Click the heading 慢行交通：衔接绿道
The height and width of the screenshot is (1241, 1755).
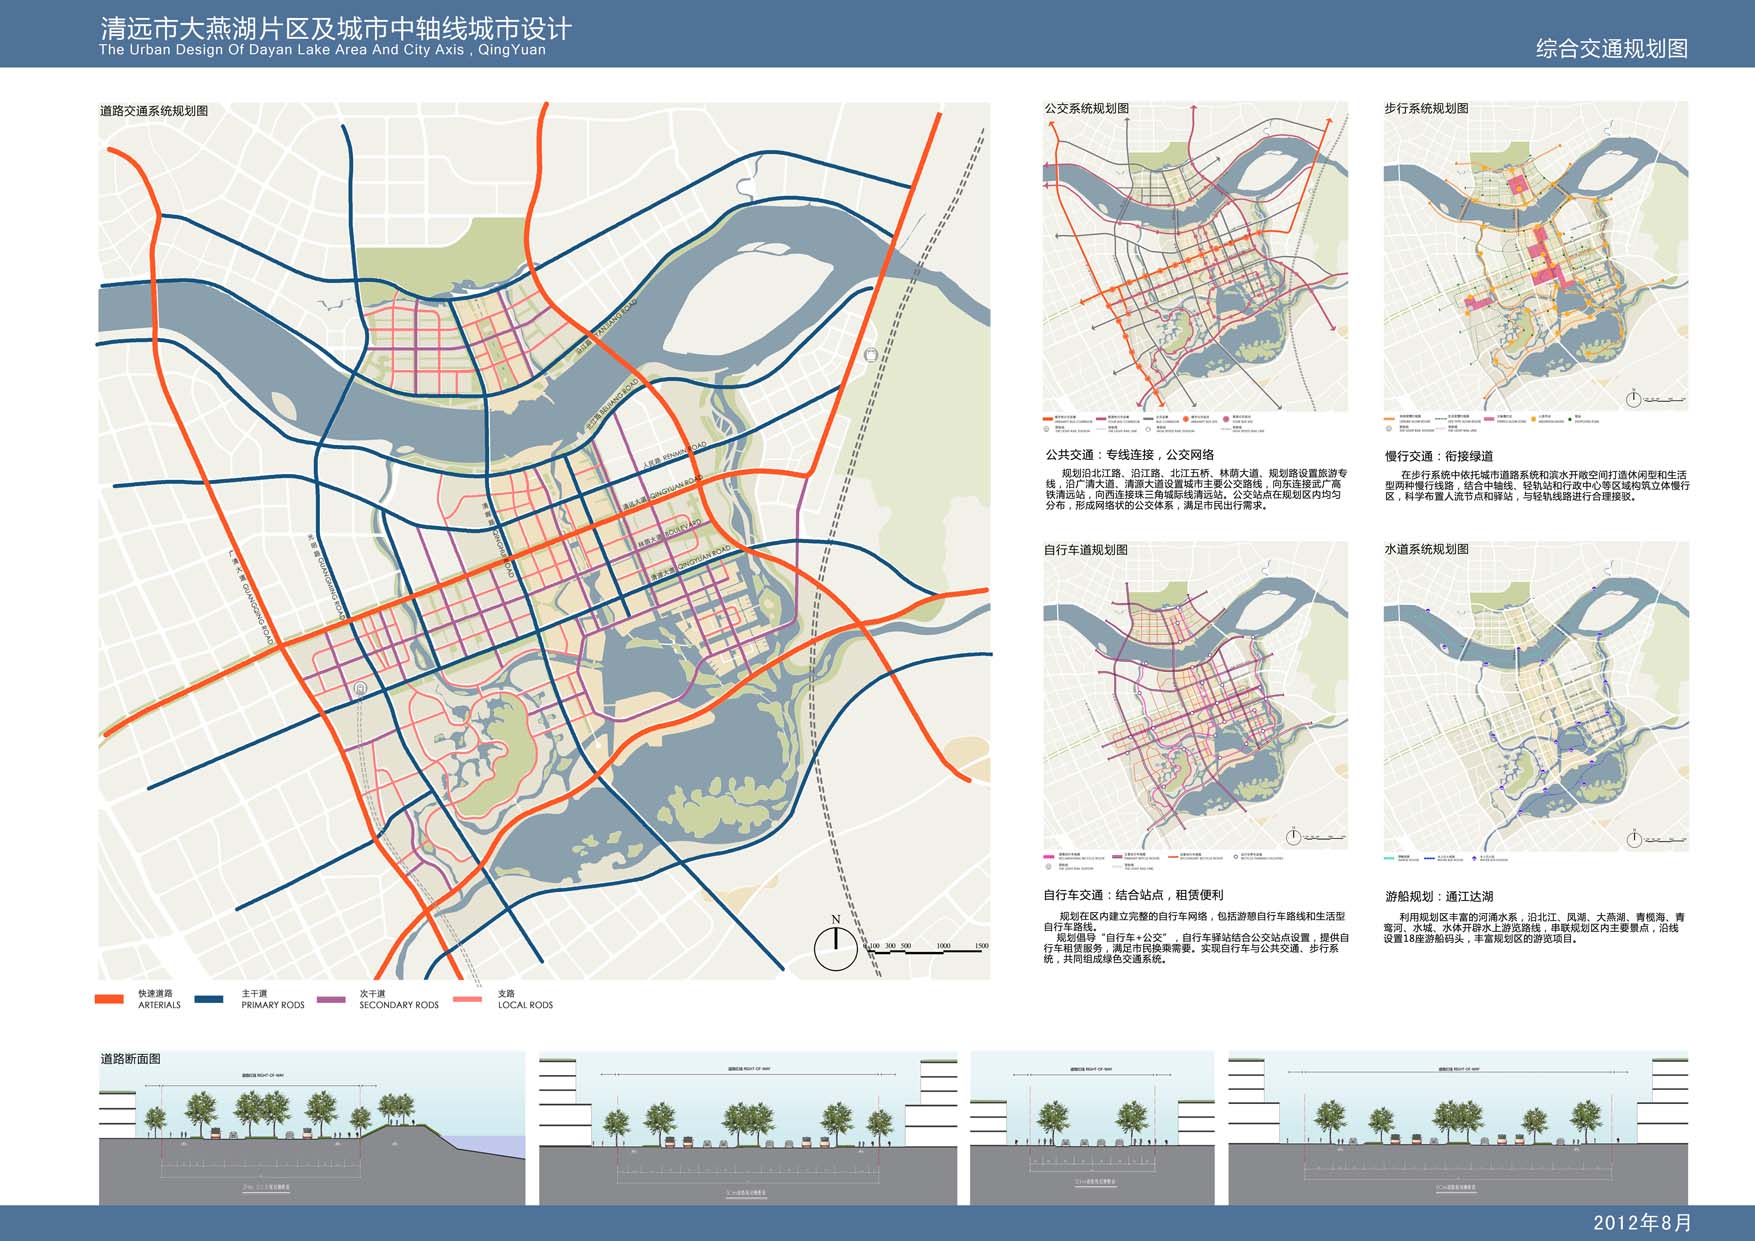1439,456
